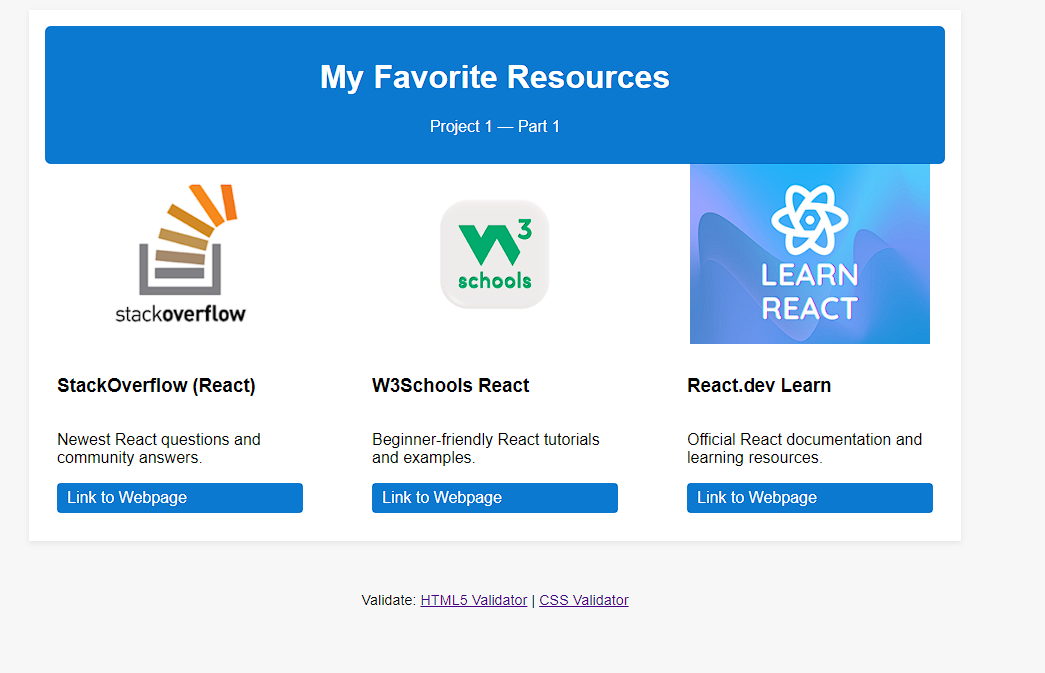1045x673 pixels.
Task: Click the orange StackOverflow stack icon
Action: 186,236
